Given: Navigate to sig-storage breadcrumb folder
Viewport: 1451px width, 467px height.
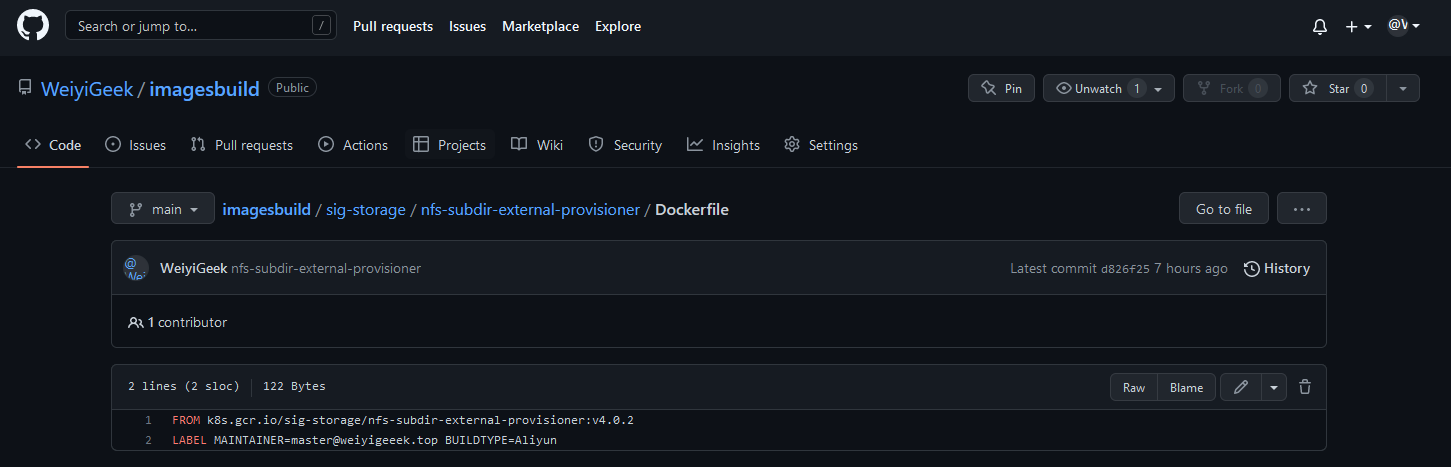Looking at the screenshot, I should click(x=366, y=210).
